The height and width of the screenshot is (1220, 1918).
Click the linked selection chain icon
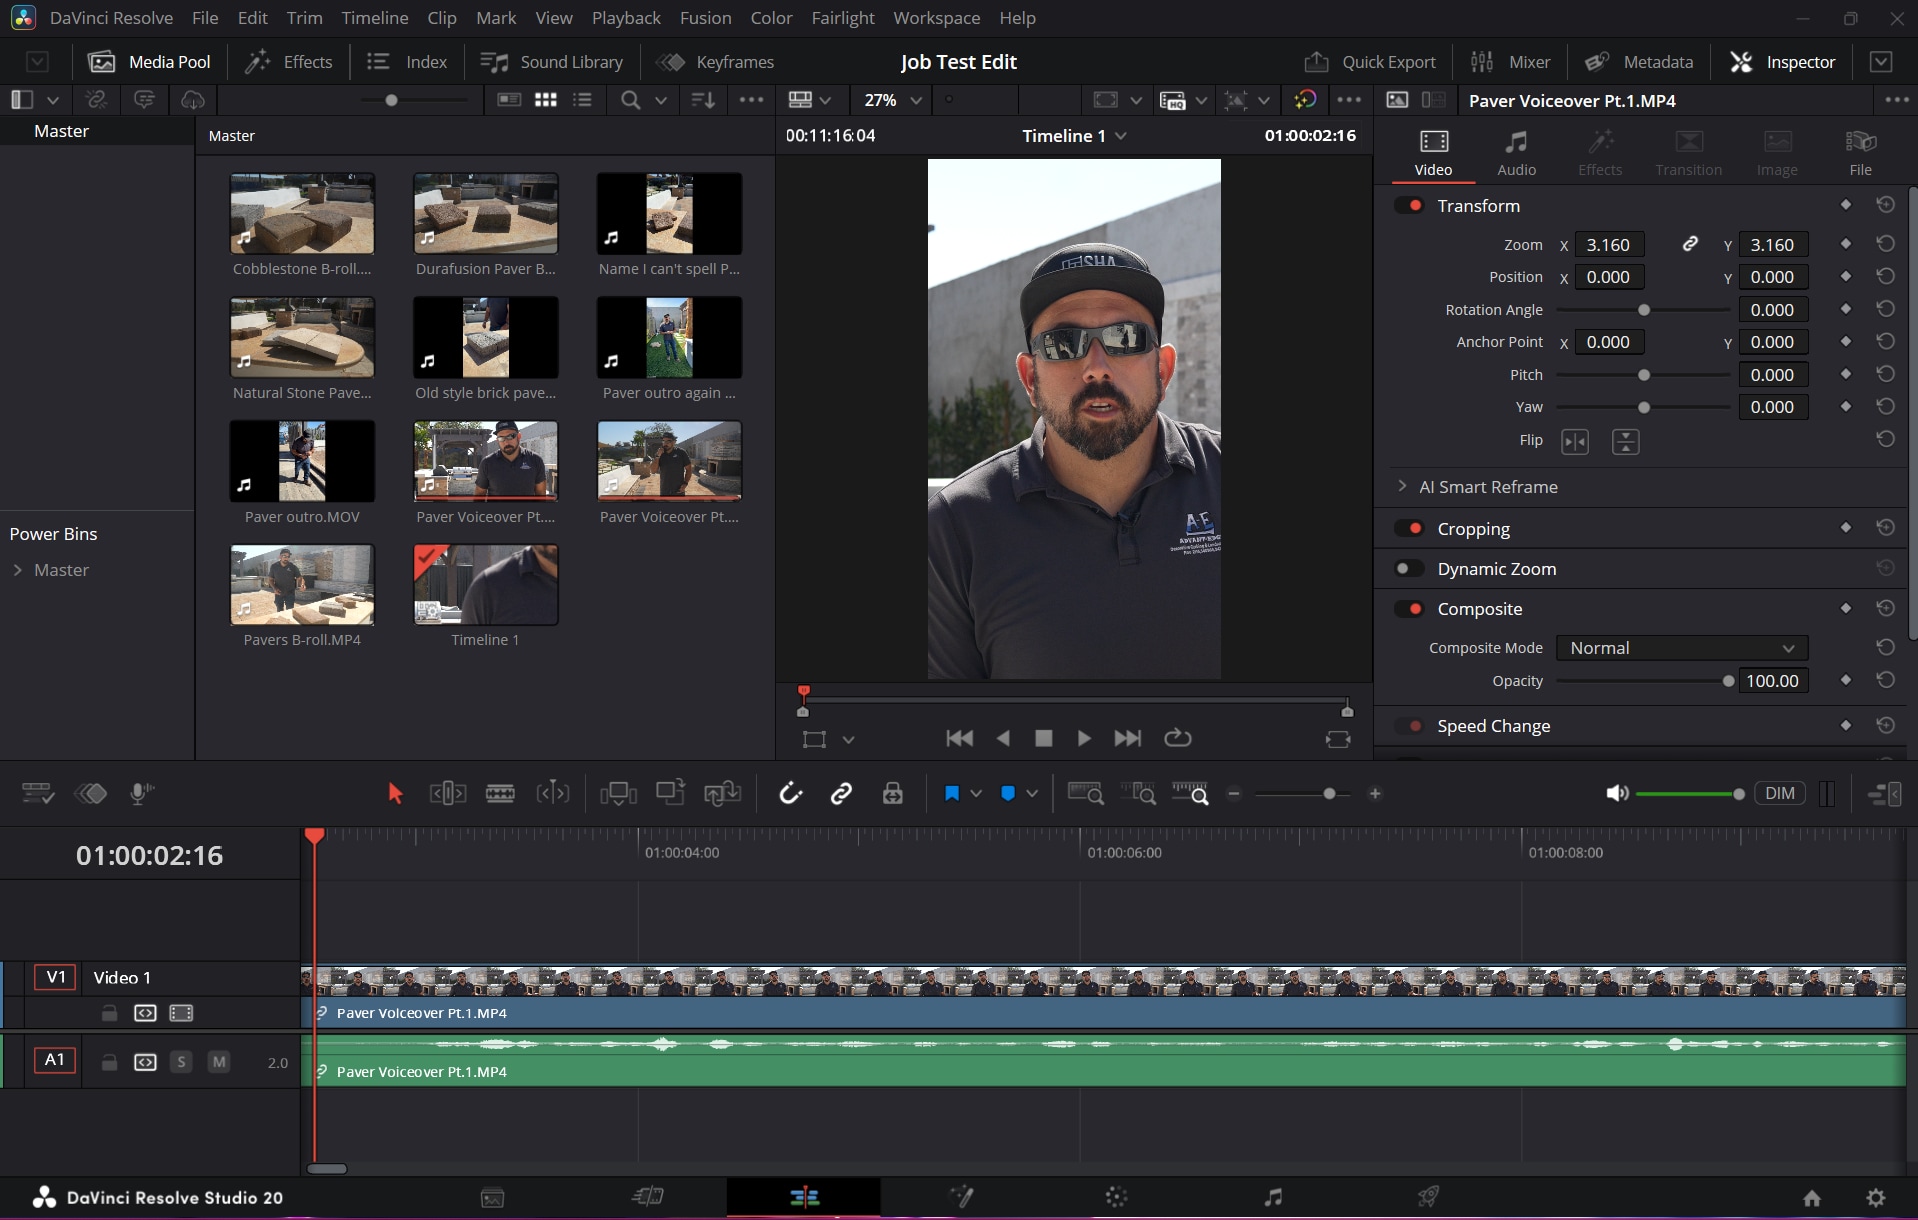click(841, 794)
